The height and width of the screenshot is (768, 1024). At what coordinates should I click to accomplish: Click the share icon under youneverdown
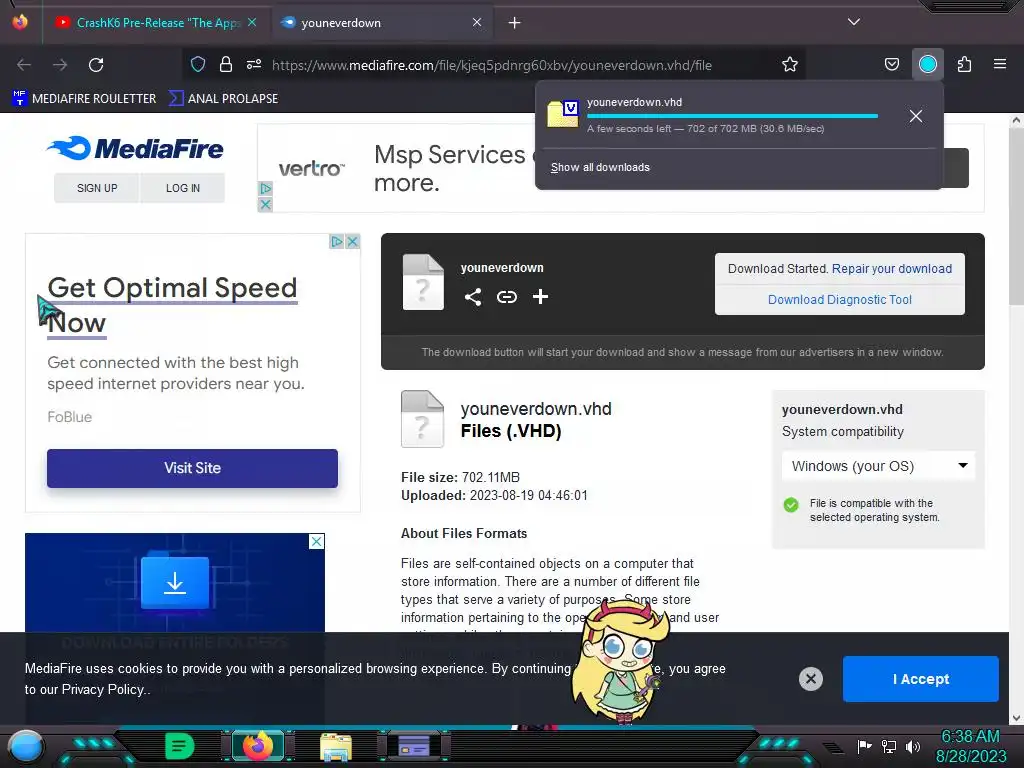tap(473, 297)
